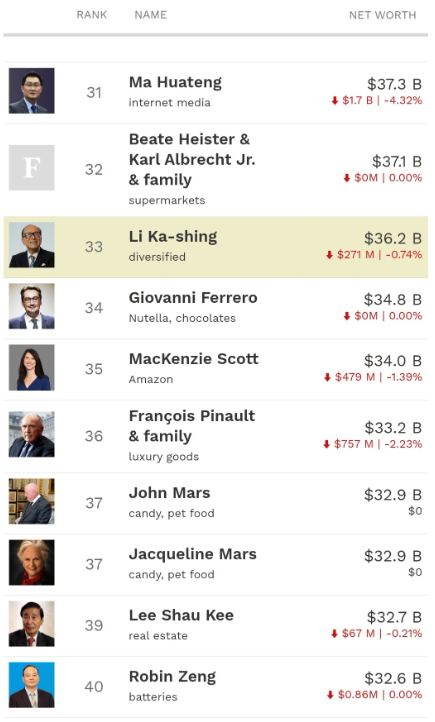This screenshot has height=722, width=435.
Task: Open the Ma Huateng name link
Action: 175,82
